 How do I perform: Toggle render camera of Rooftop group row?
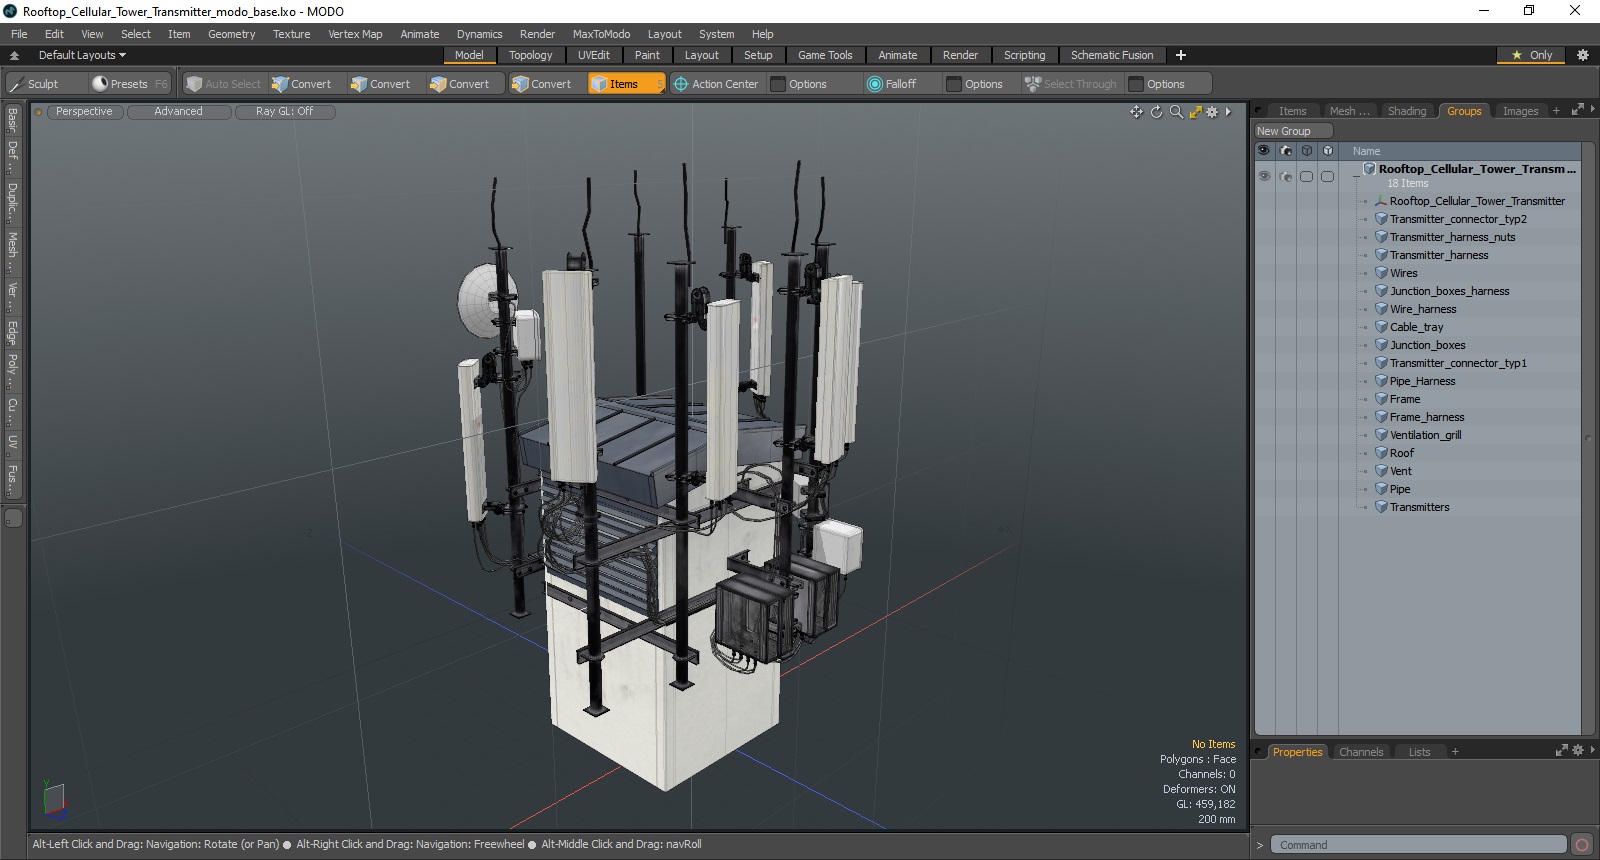(1285, 177)
